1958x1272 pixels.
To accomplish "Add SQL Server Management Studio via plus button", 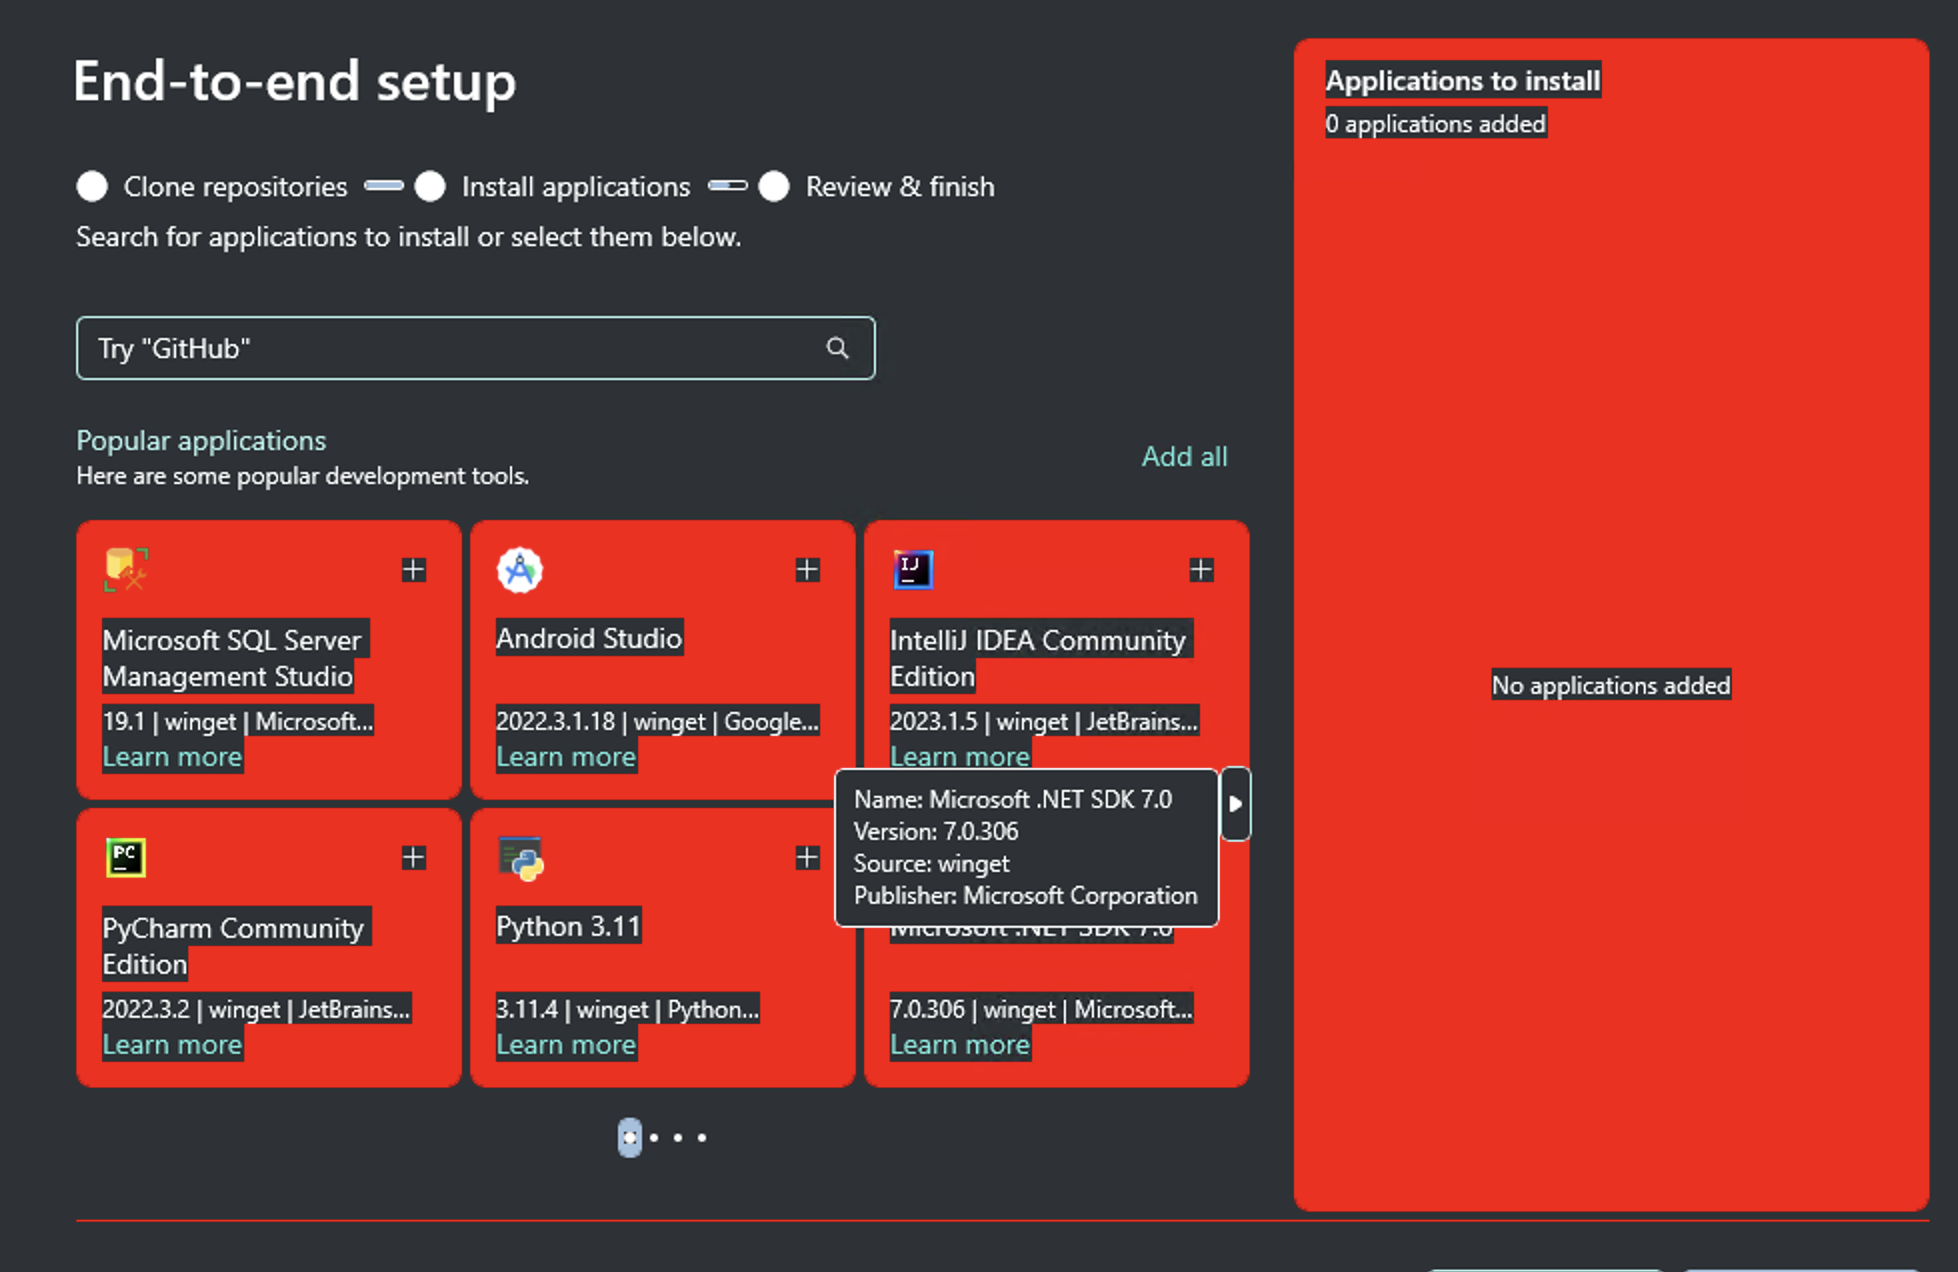I will [413, 569].
